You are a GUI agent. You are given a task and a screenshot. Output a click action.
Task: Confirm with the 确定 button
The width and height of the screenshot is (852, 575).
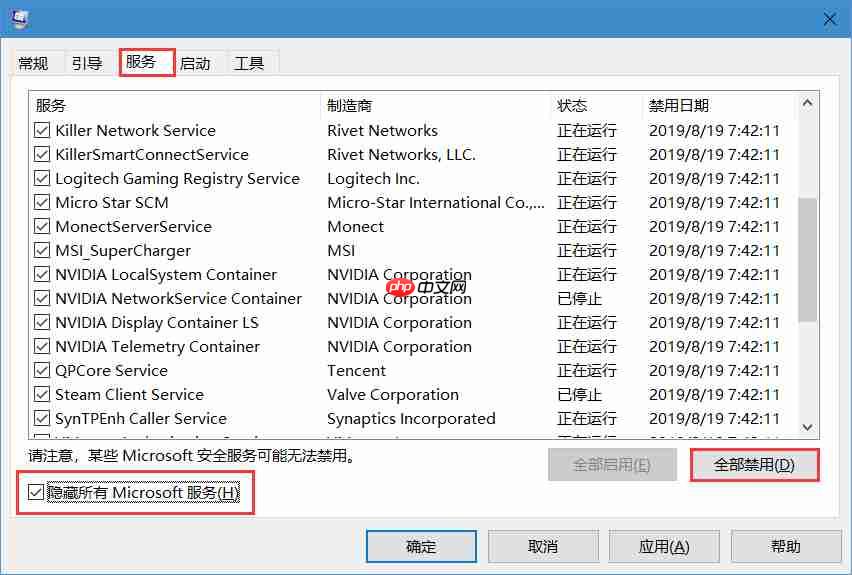point(421,546)
